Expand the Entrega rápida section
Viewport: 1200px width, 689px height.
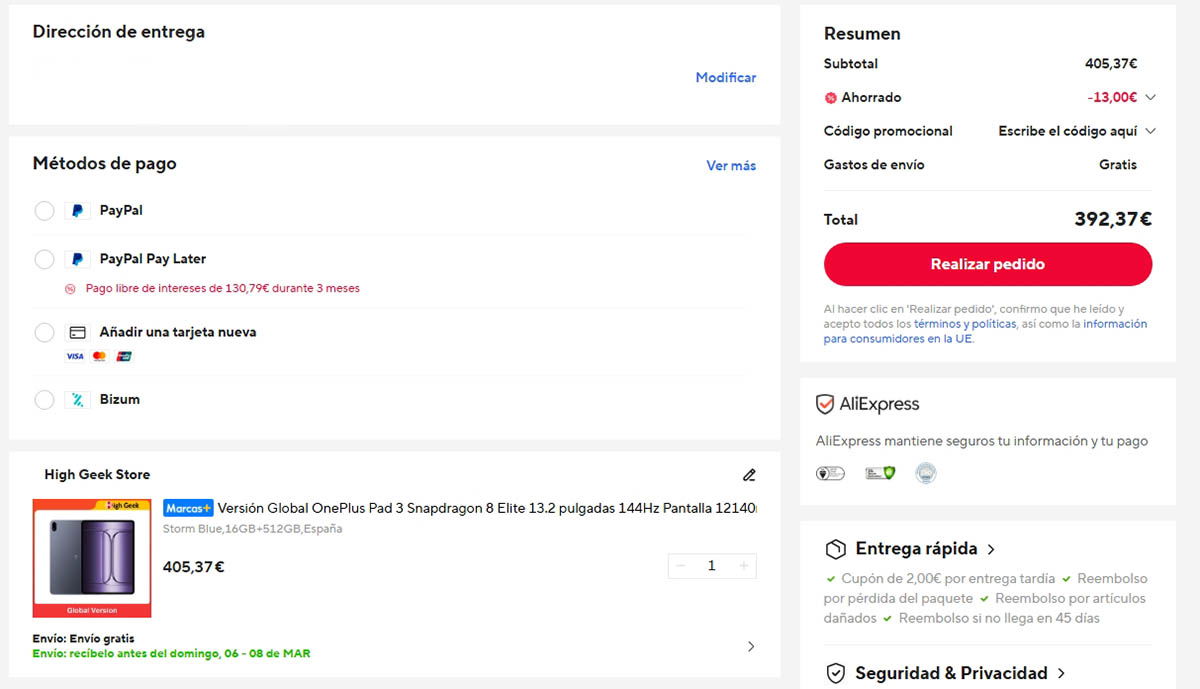(991, 548)
